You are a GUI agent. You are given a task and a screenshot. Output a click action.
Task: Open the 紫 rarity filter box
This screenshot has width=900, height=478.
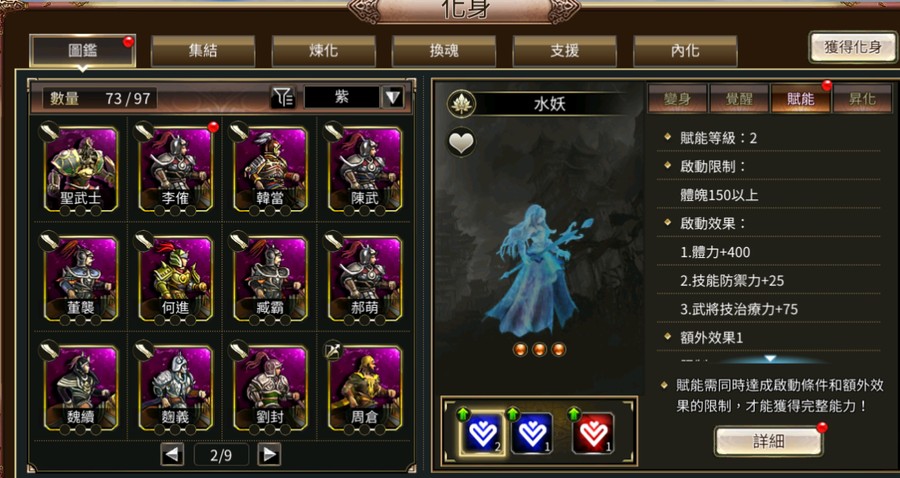342,98
